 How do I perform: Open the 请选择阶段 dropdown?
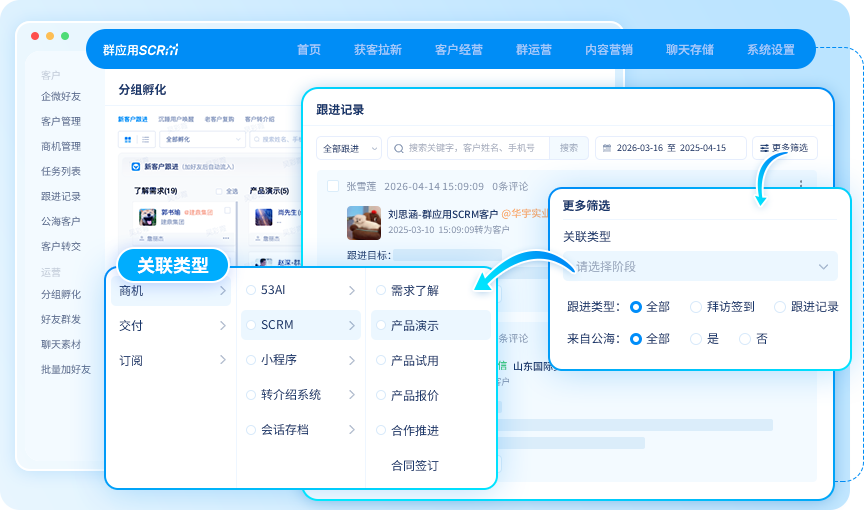(x=700, y=267)
